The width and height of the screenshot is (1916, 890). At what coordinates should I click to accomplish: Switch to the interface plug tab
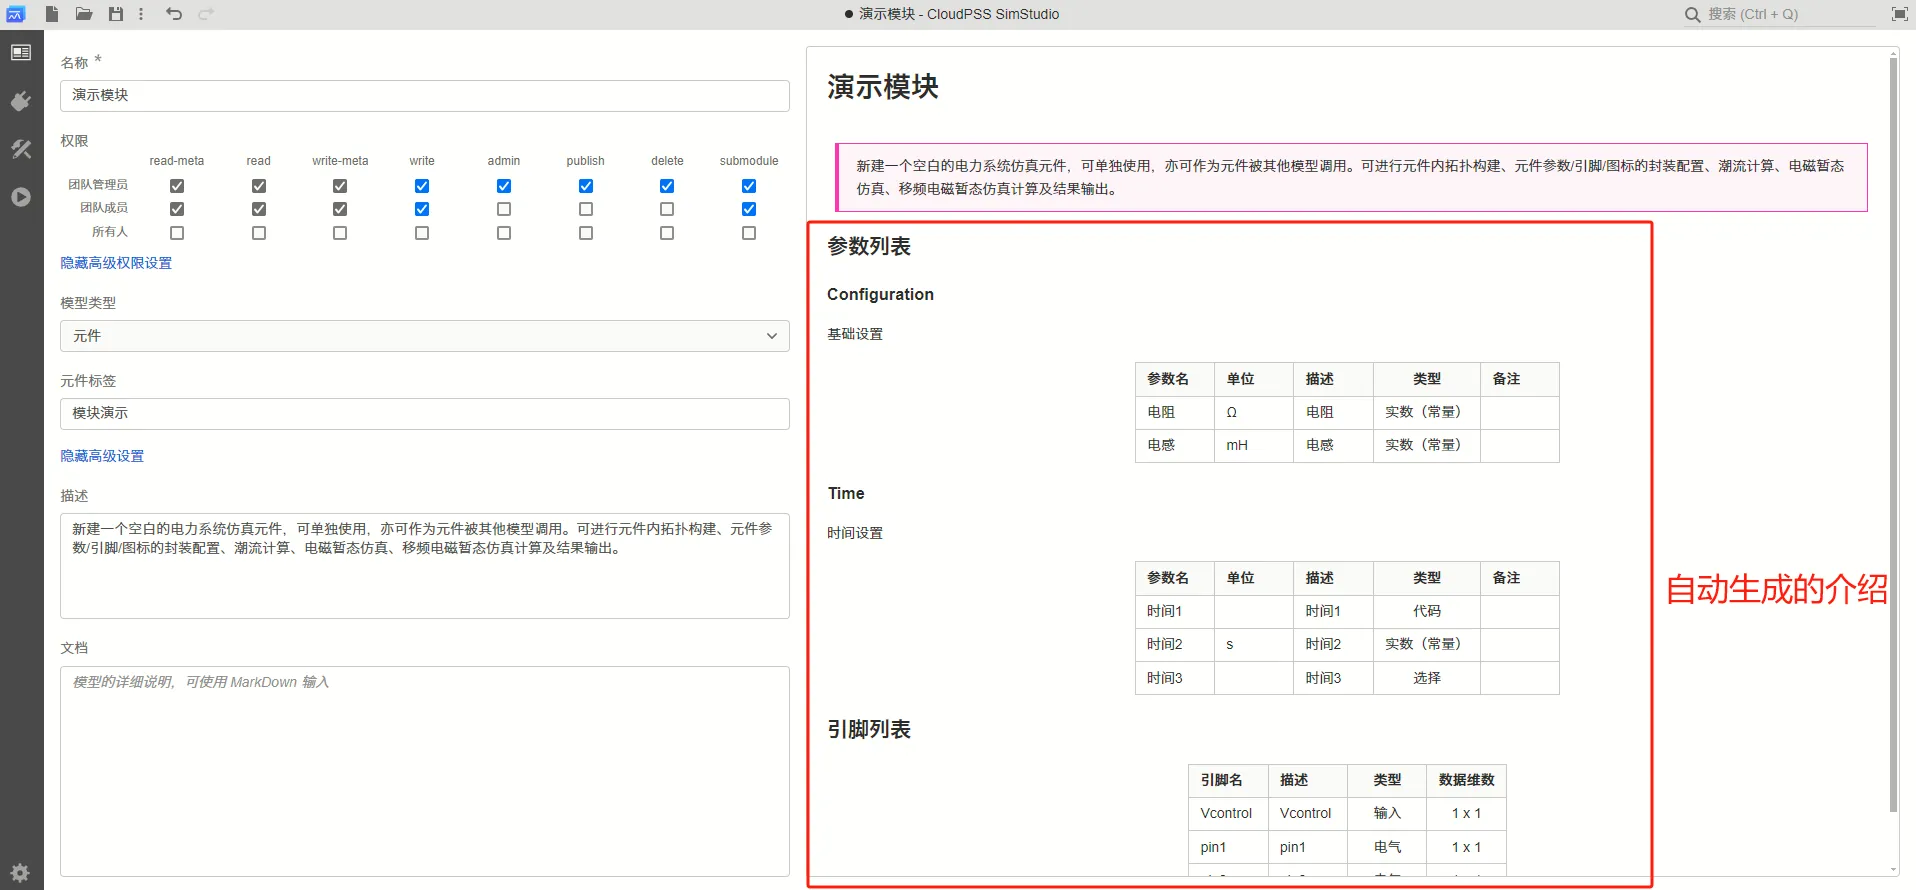pyautogui.click(x=21, y=101)
